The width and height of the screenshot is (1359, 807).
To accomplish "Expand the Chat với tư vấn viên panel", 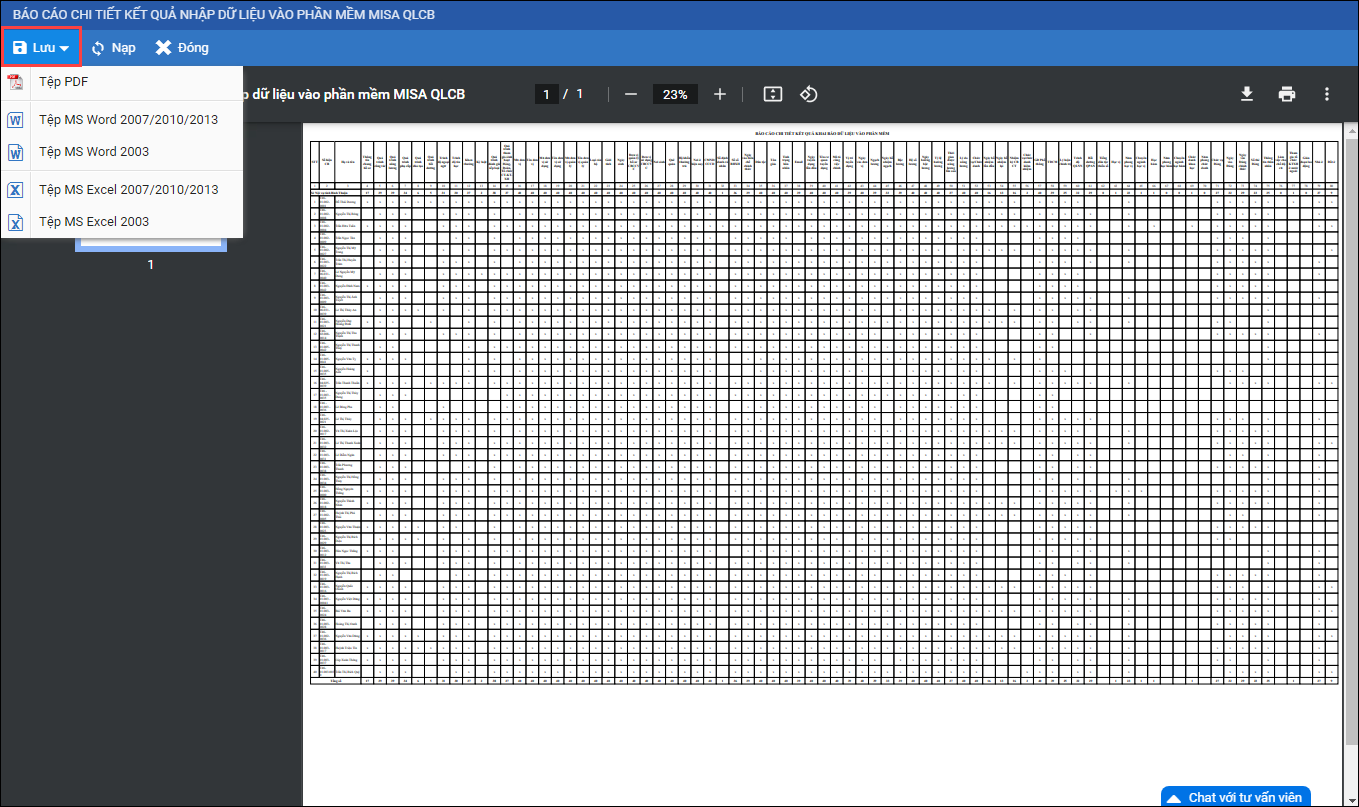I will (x=1236, y=797).
